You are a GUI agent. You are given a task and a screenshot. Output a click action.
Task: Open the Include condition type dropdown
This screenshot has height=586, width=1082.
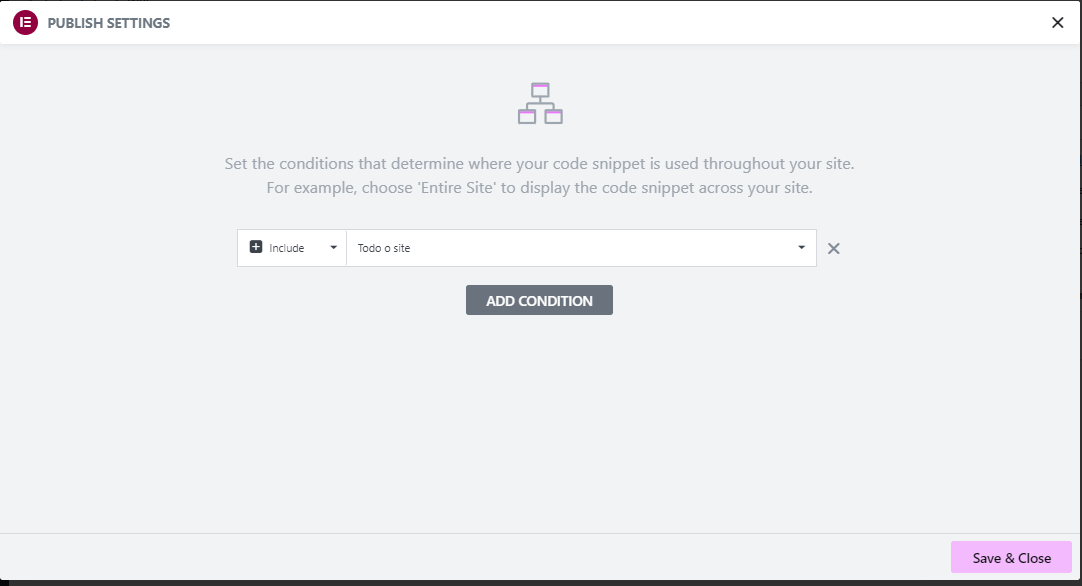[x=292, y=248]
